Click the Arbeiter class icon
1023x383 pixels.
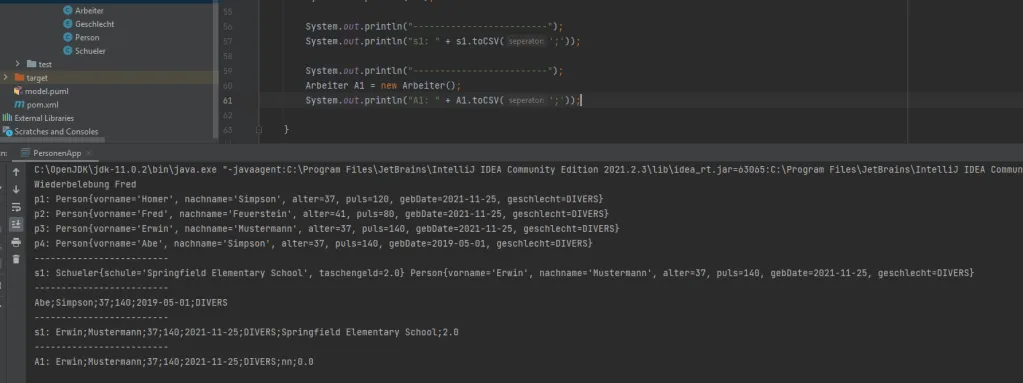[68, 10]
